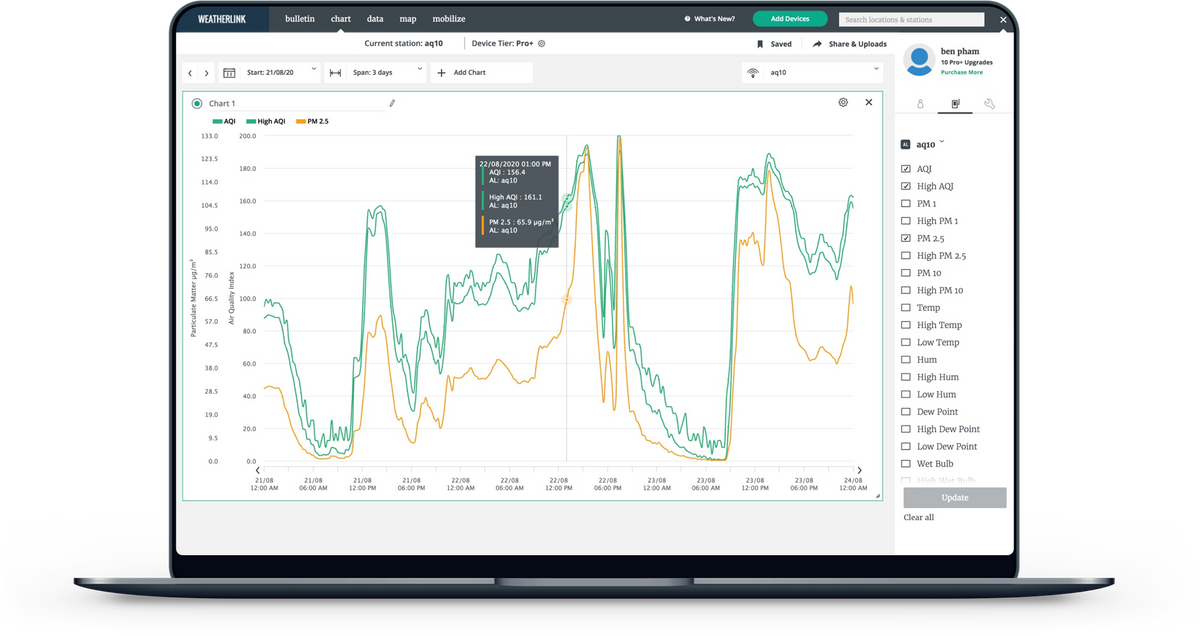The image size is (1200, 636).
Task: Switch to the bulletin tab
Action: pos(299,19)
